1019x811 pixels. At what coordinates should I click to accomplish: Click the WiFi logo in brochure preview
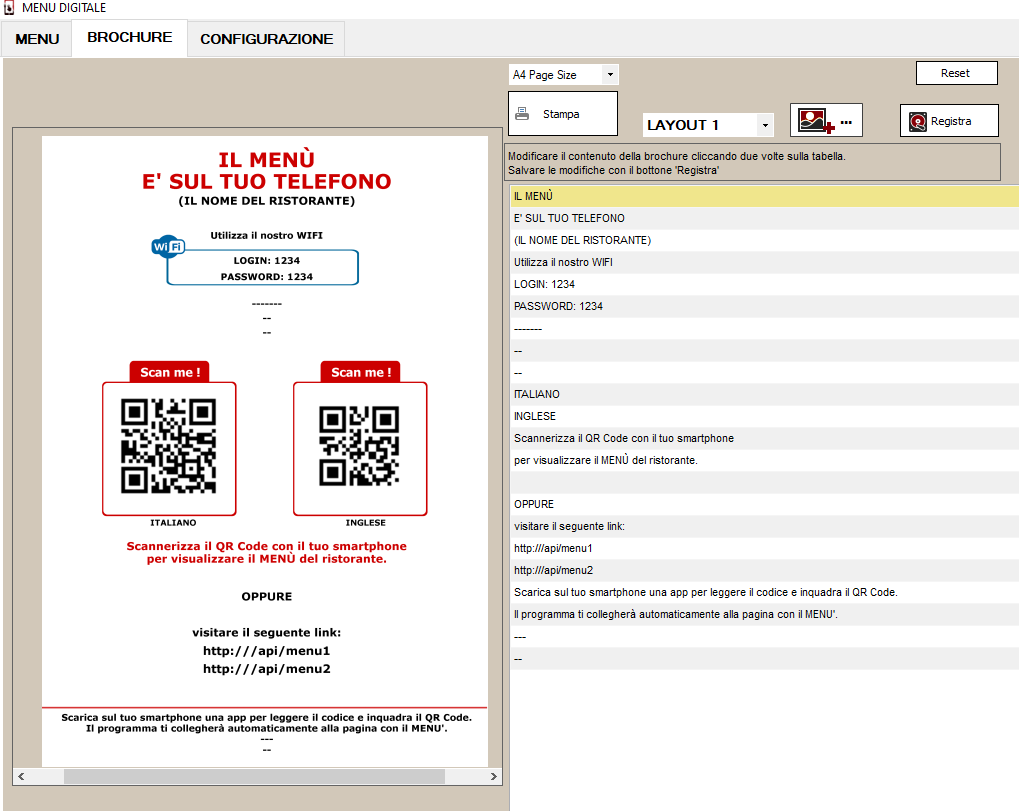point(167,247)
